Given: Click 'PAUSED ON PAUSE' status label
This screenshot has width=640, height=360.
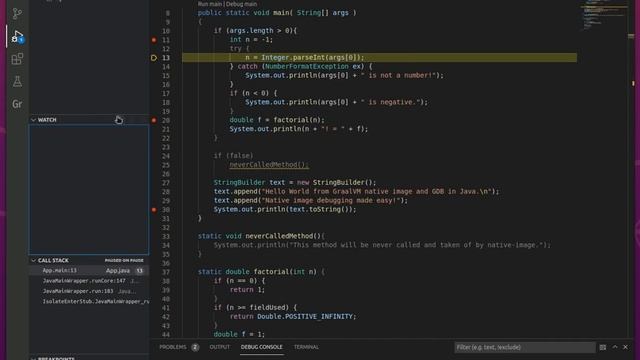Looking at the screenshot, I should (124, 260).
